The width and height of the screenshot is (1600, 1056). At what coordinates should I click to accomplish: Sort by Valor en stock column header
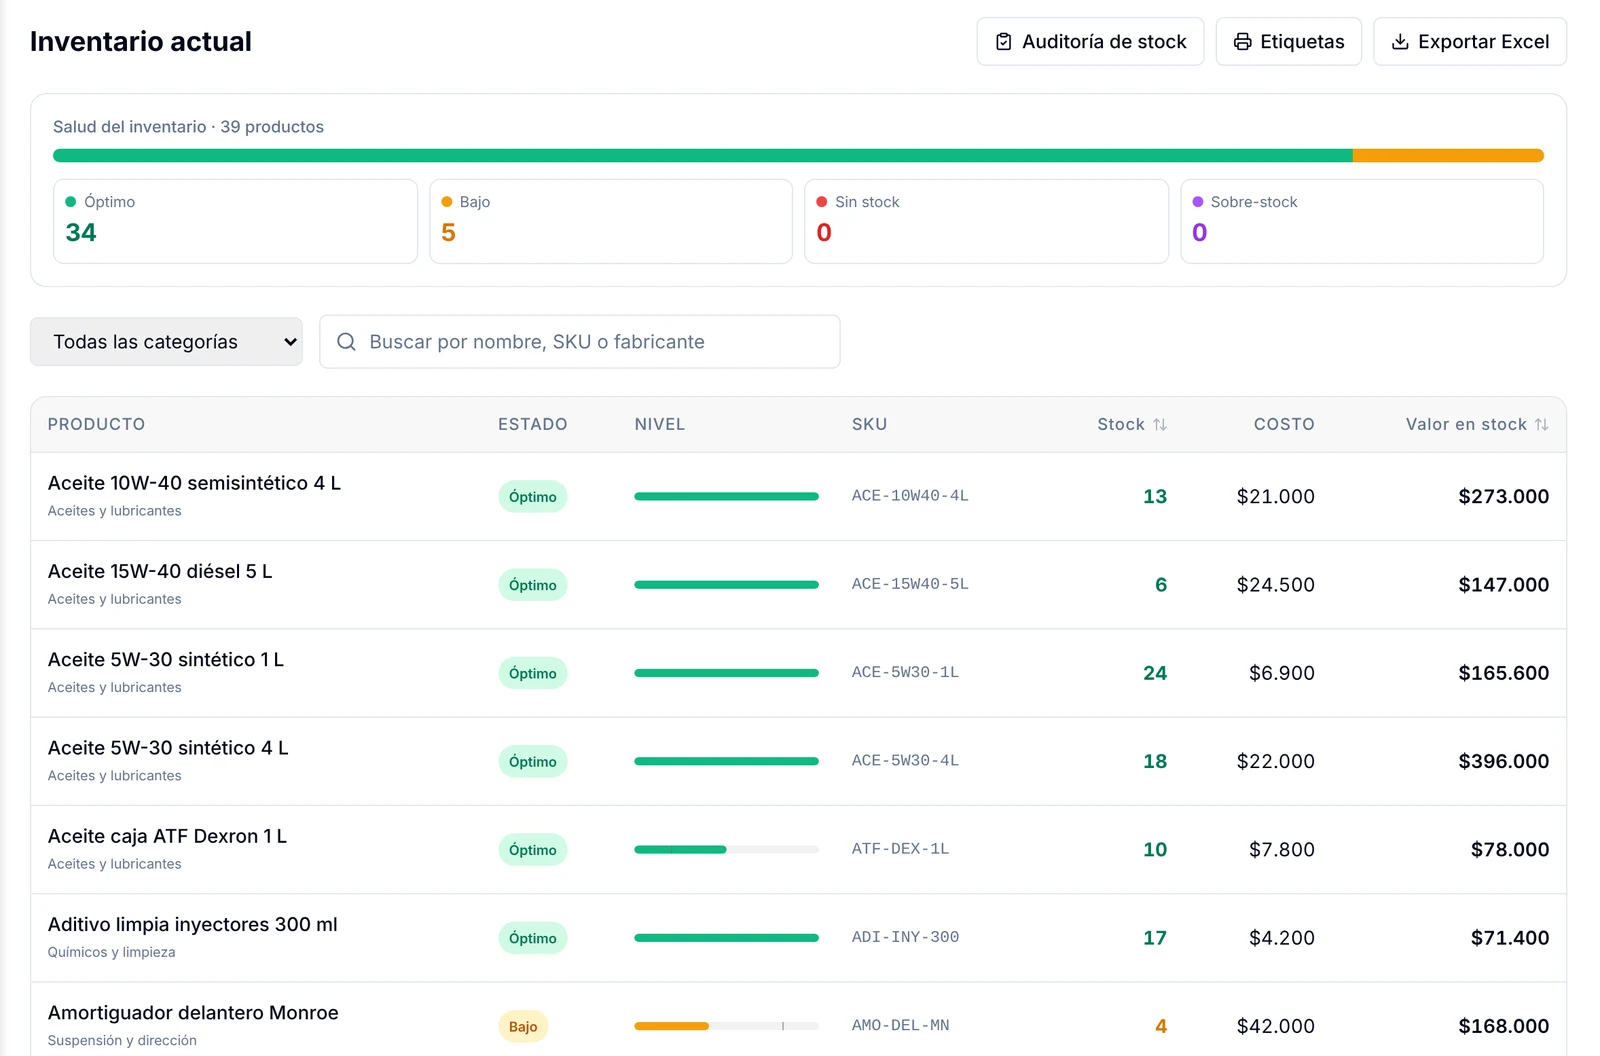(1477, 424)
